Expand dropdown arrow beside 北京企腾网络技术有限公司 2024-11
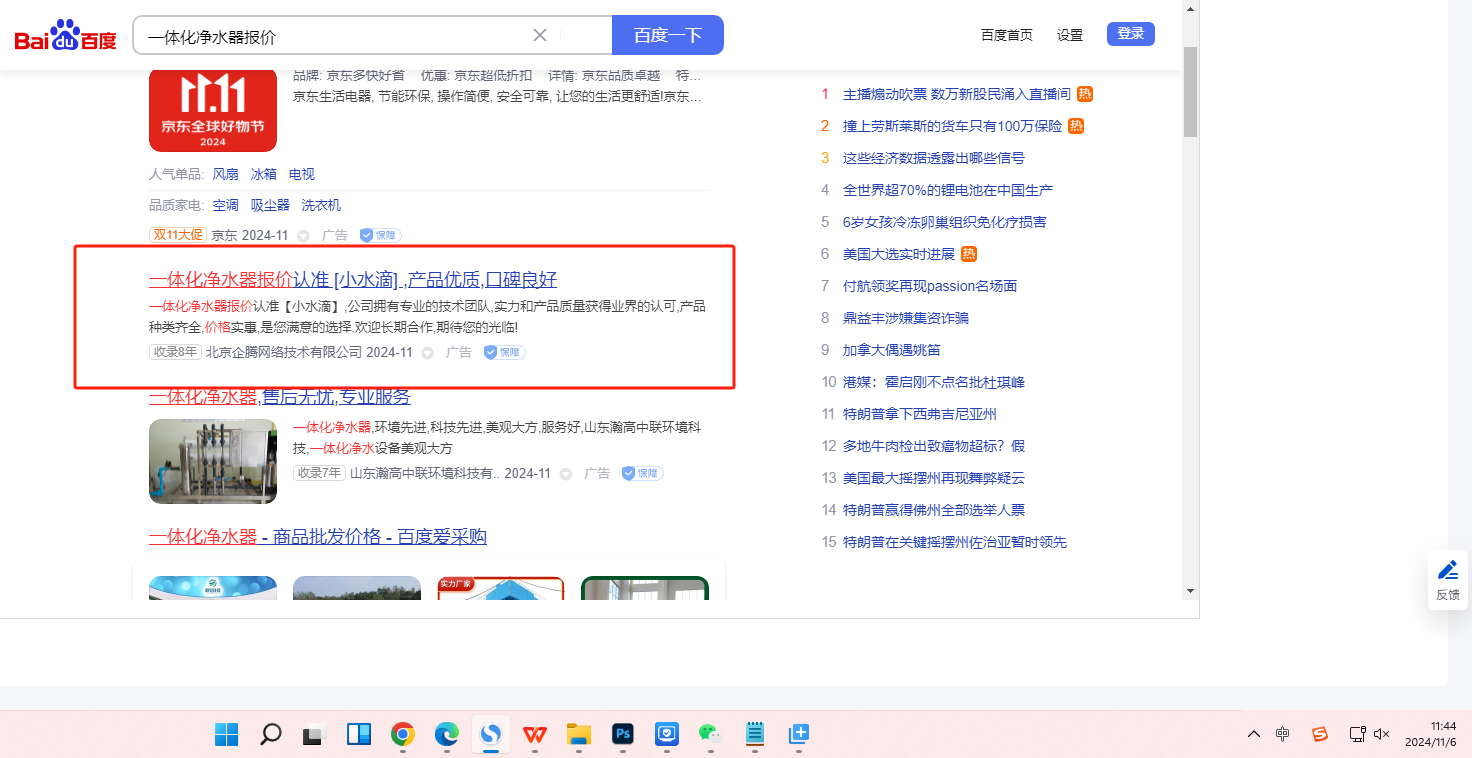 (x=427, y=353)
